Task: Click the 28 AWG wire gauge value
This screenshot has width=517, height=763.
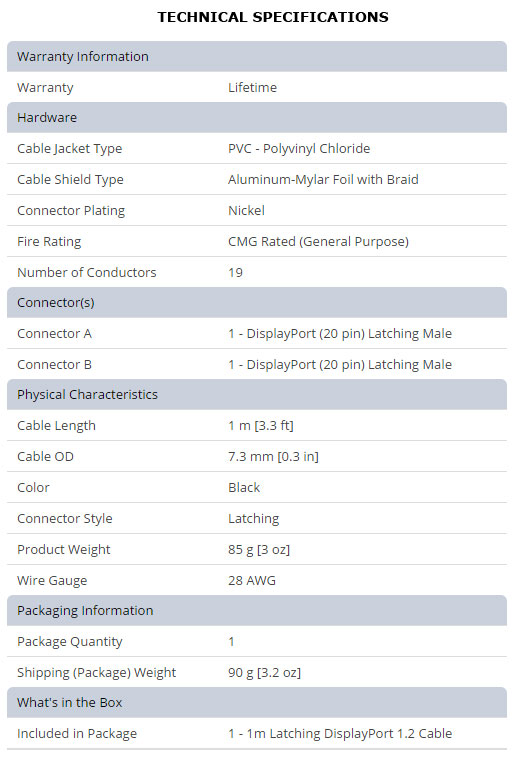Action: (252, 581)
